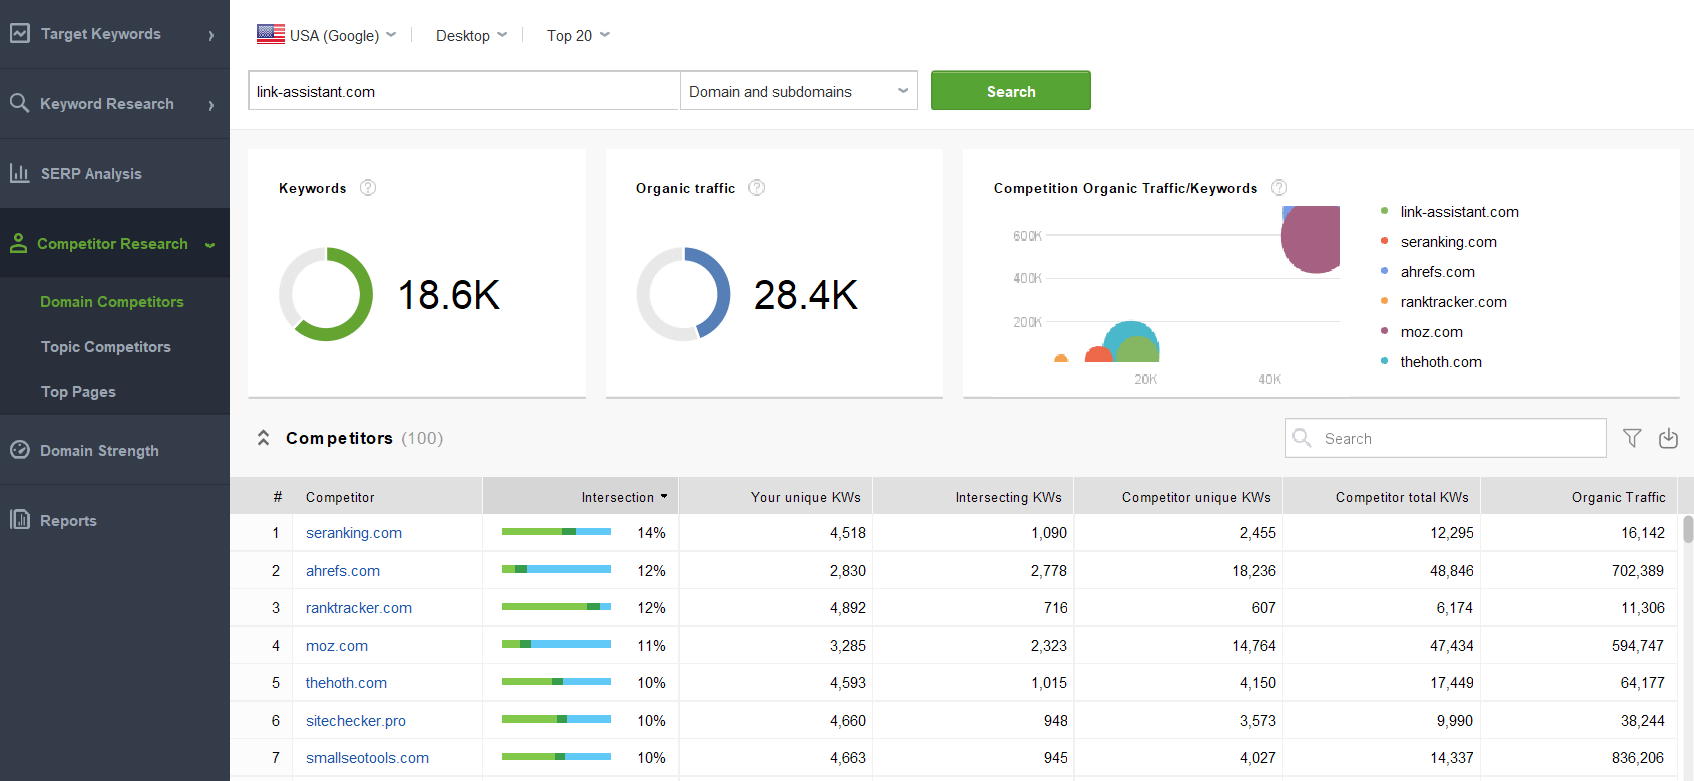Click help icon beside Competition Organic Traffic/Keywords
The image size is (1694, 781).
coord(1279,188)
